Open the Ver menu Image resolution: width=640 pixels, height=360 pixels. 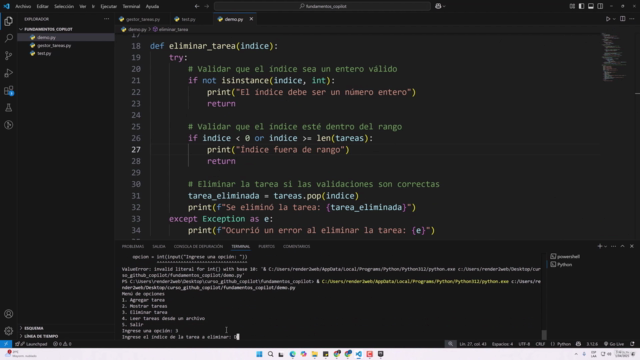click(x=82, y=6)
